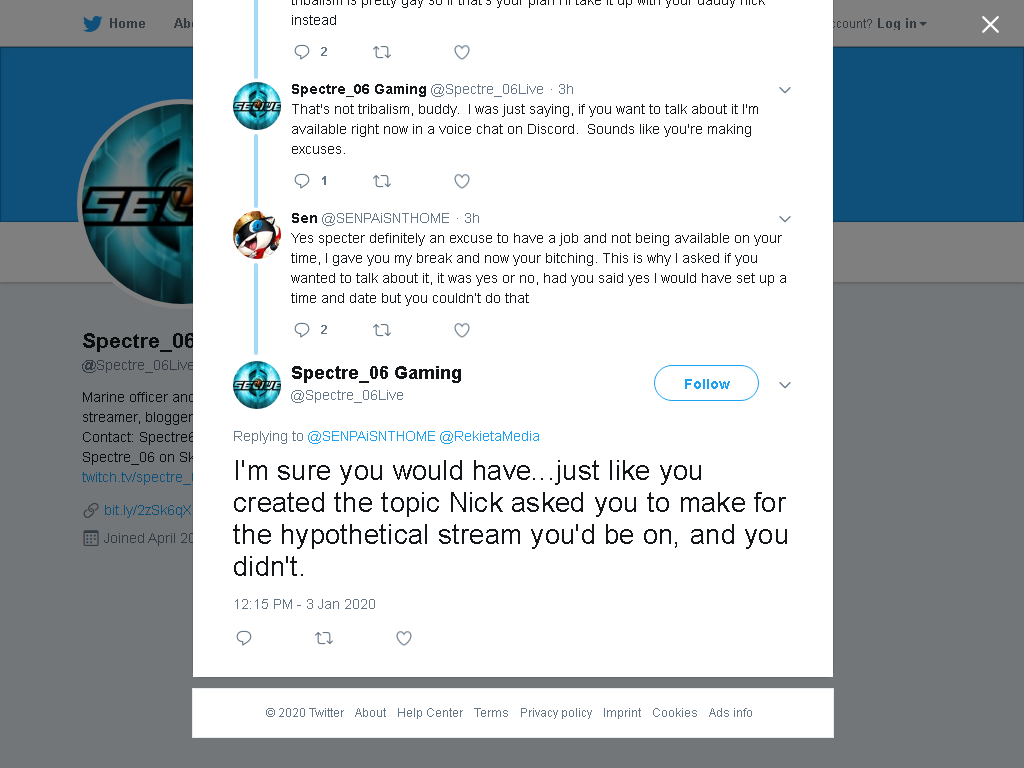Like the tweet about Discord voice chat
1024x768 pixels.
click(x=462, y=182)
